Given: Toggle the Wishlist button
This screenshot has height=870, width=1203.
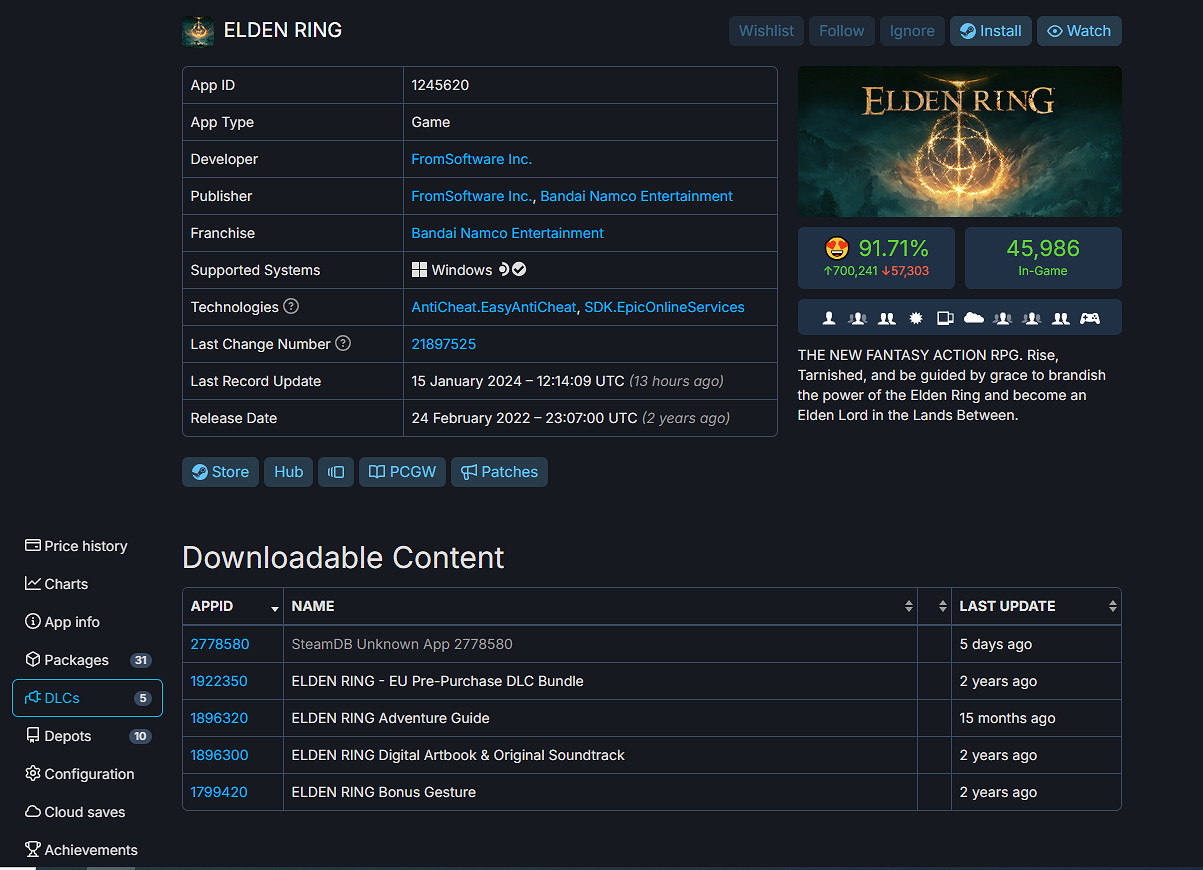Looking at the screenshot, I should (766, 31).
